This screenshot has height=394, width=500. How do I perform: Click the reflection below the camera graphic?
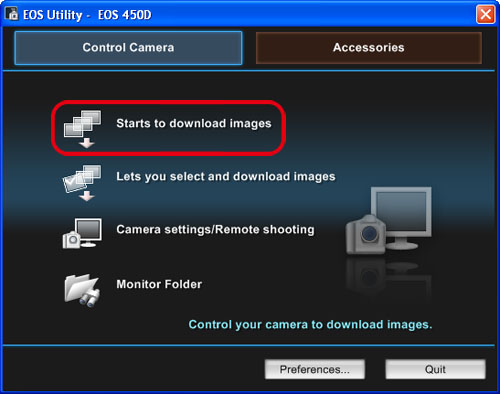pyautogui.click(x=389, y=276)
